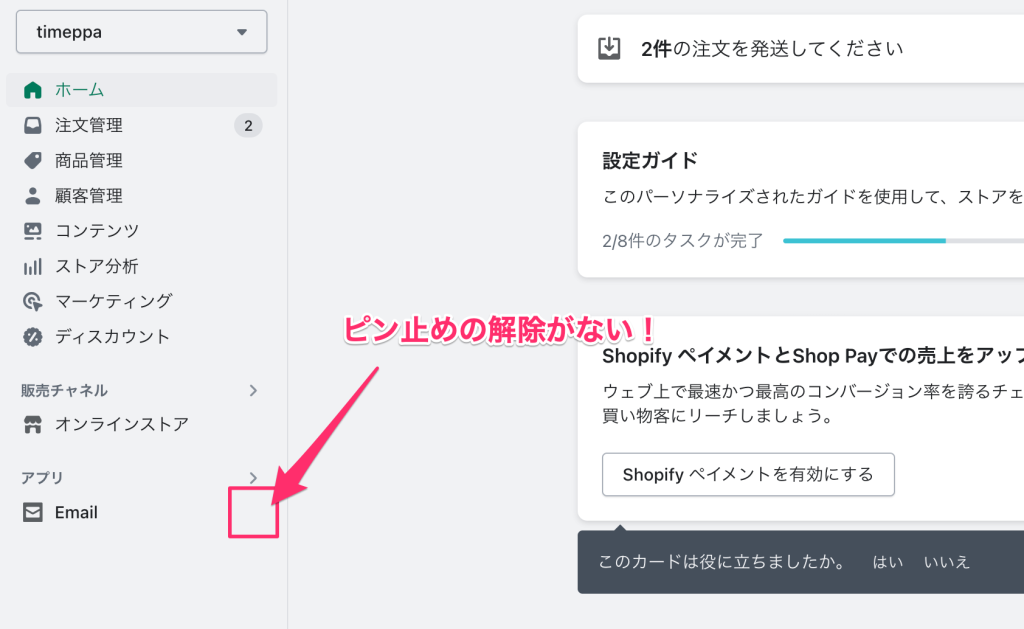Viewport: 1024px width, 629px height.
Task: Open ストア分析 page
Action: [97, 266]
